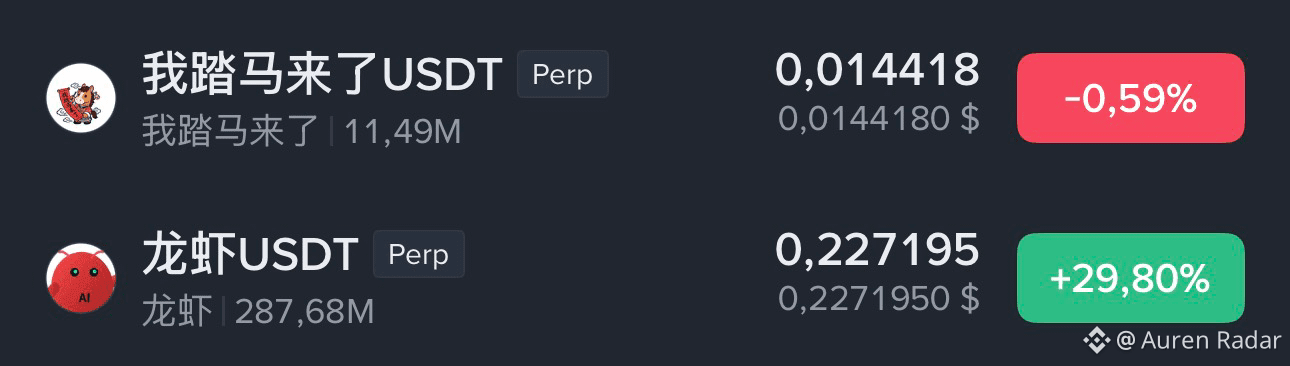Image resolution: width=1290 pixels, height=366 pixels.
Task: Select the 龙虾USDT list row
Action: tap(645, 278)
